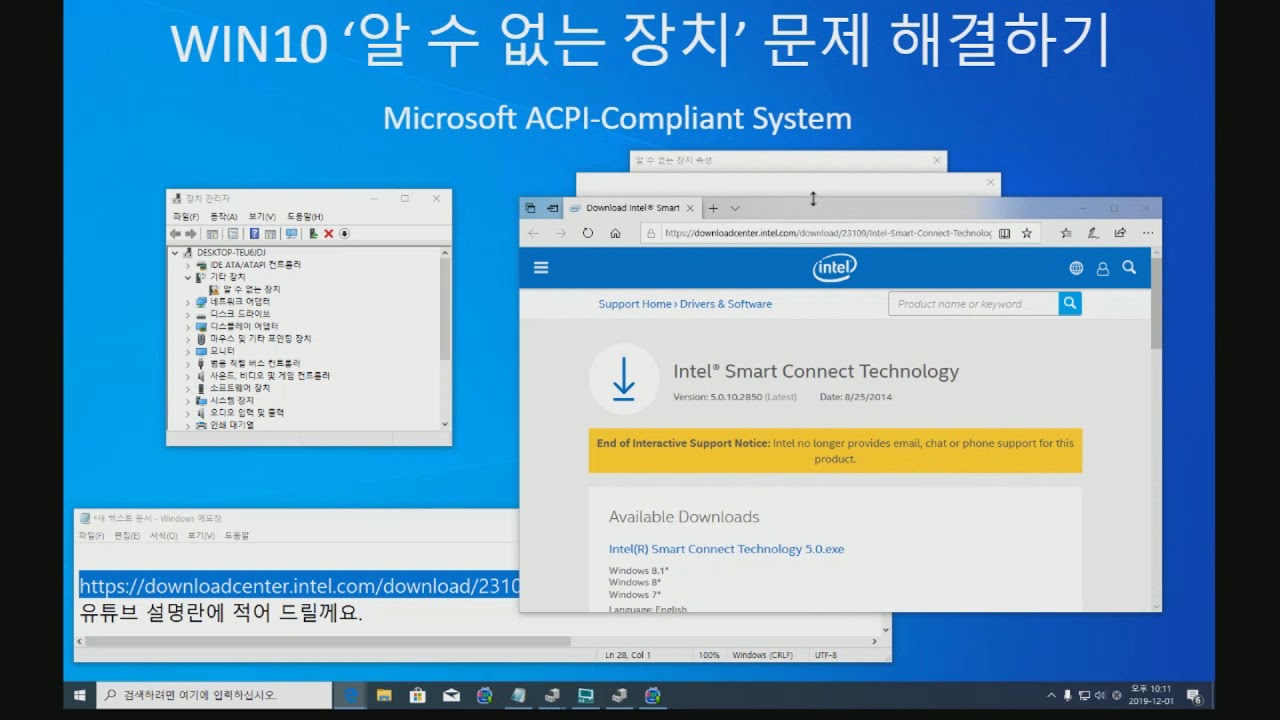Open 서식(O) menu in Notepad
Viewport: 1280px width, 720px height.
(164, 536)
